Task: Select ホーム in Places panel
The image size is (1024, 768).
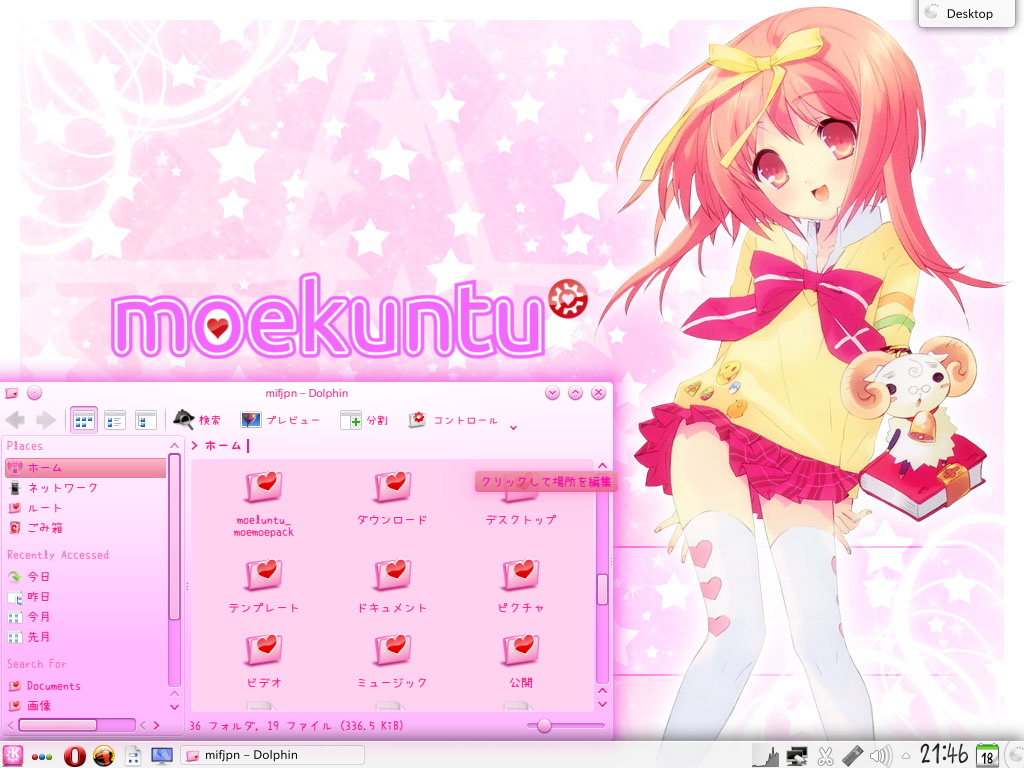Action: [x=86, y=468]
